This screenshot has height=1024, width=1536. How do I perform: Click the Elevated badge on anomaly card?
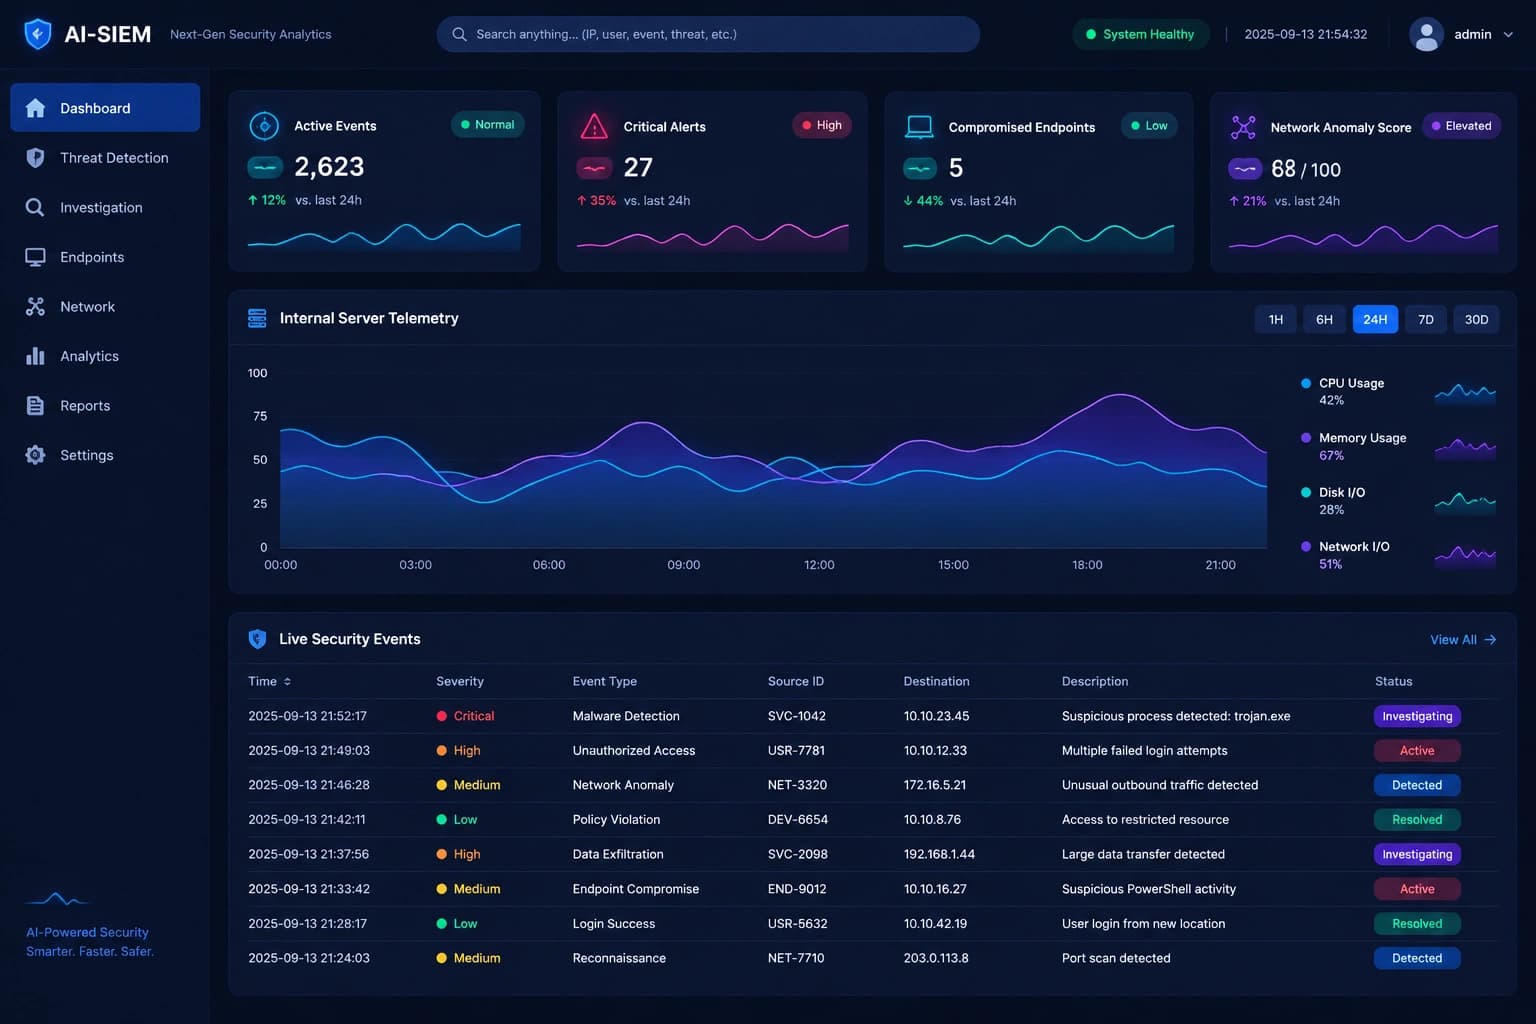point(1461,126)
